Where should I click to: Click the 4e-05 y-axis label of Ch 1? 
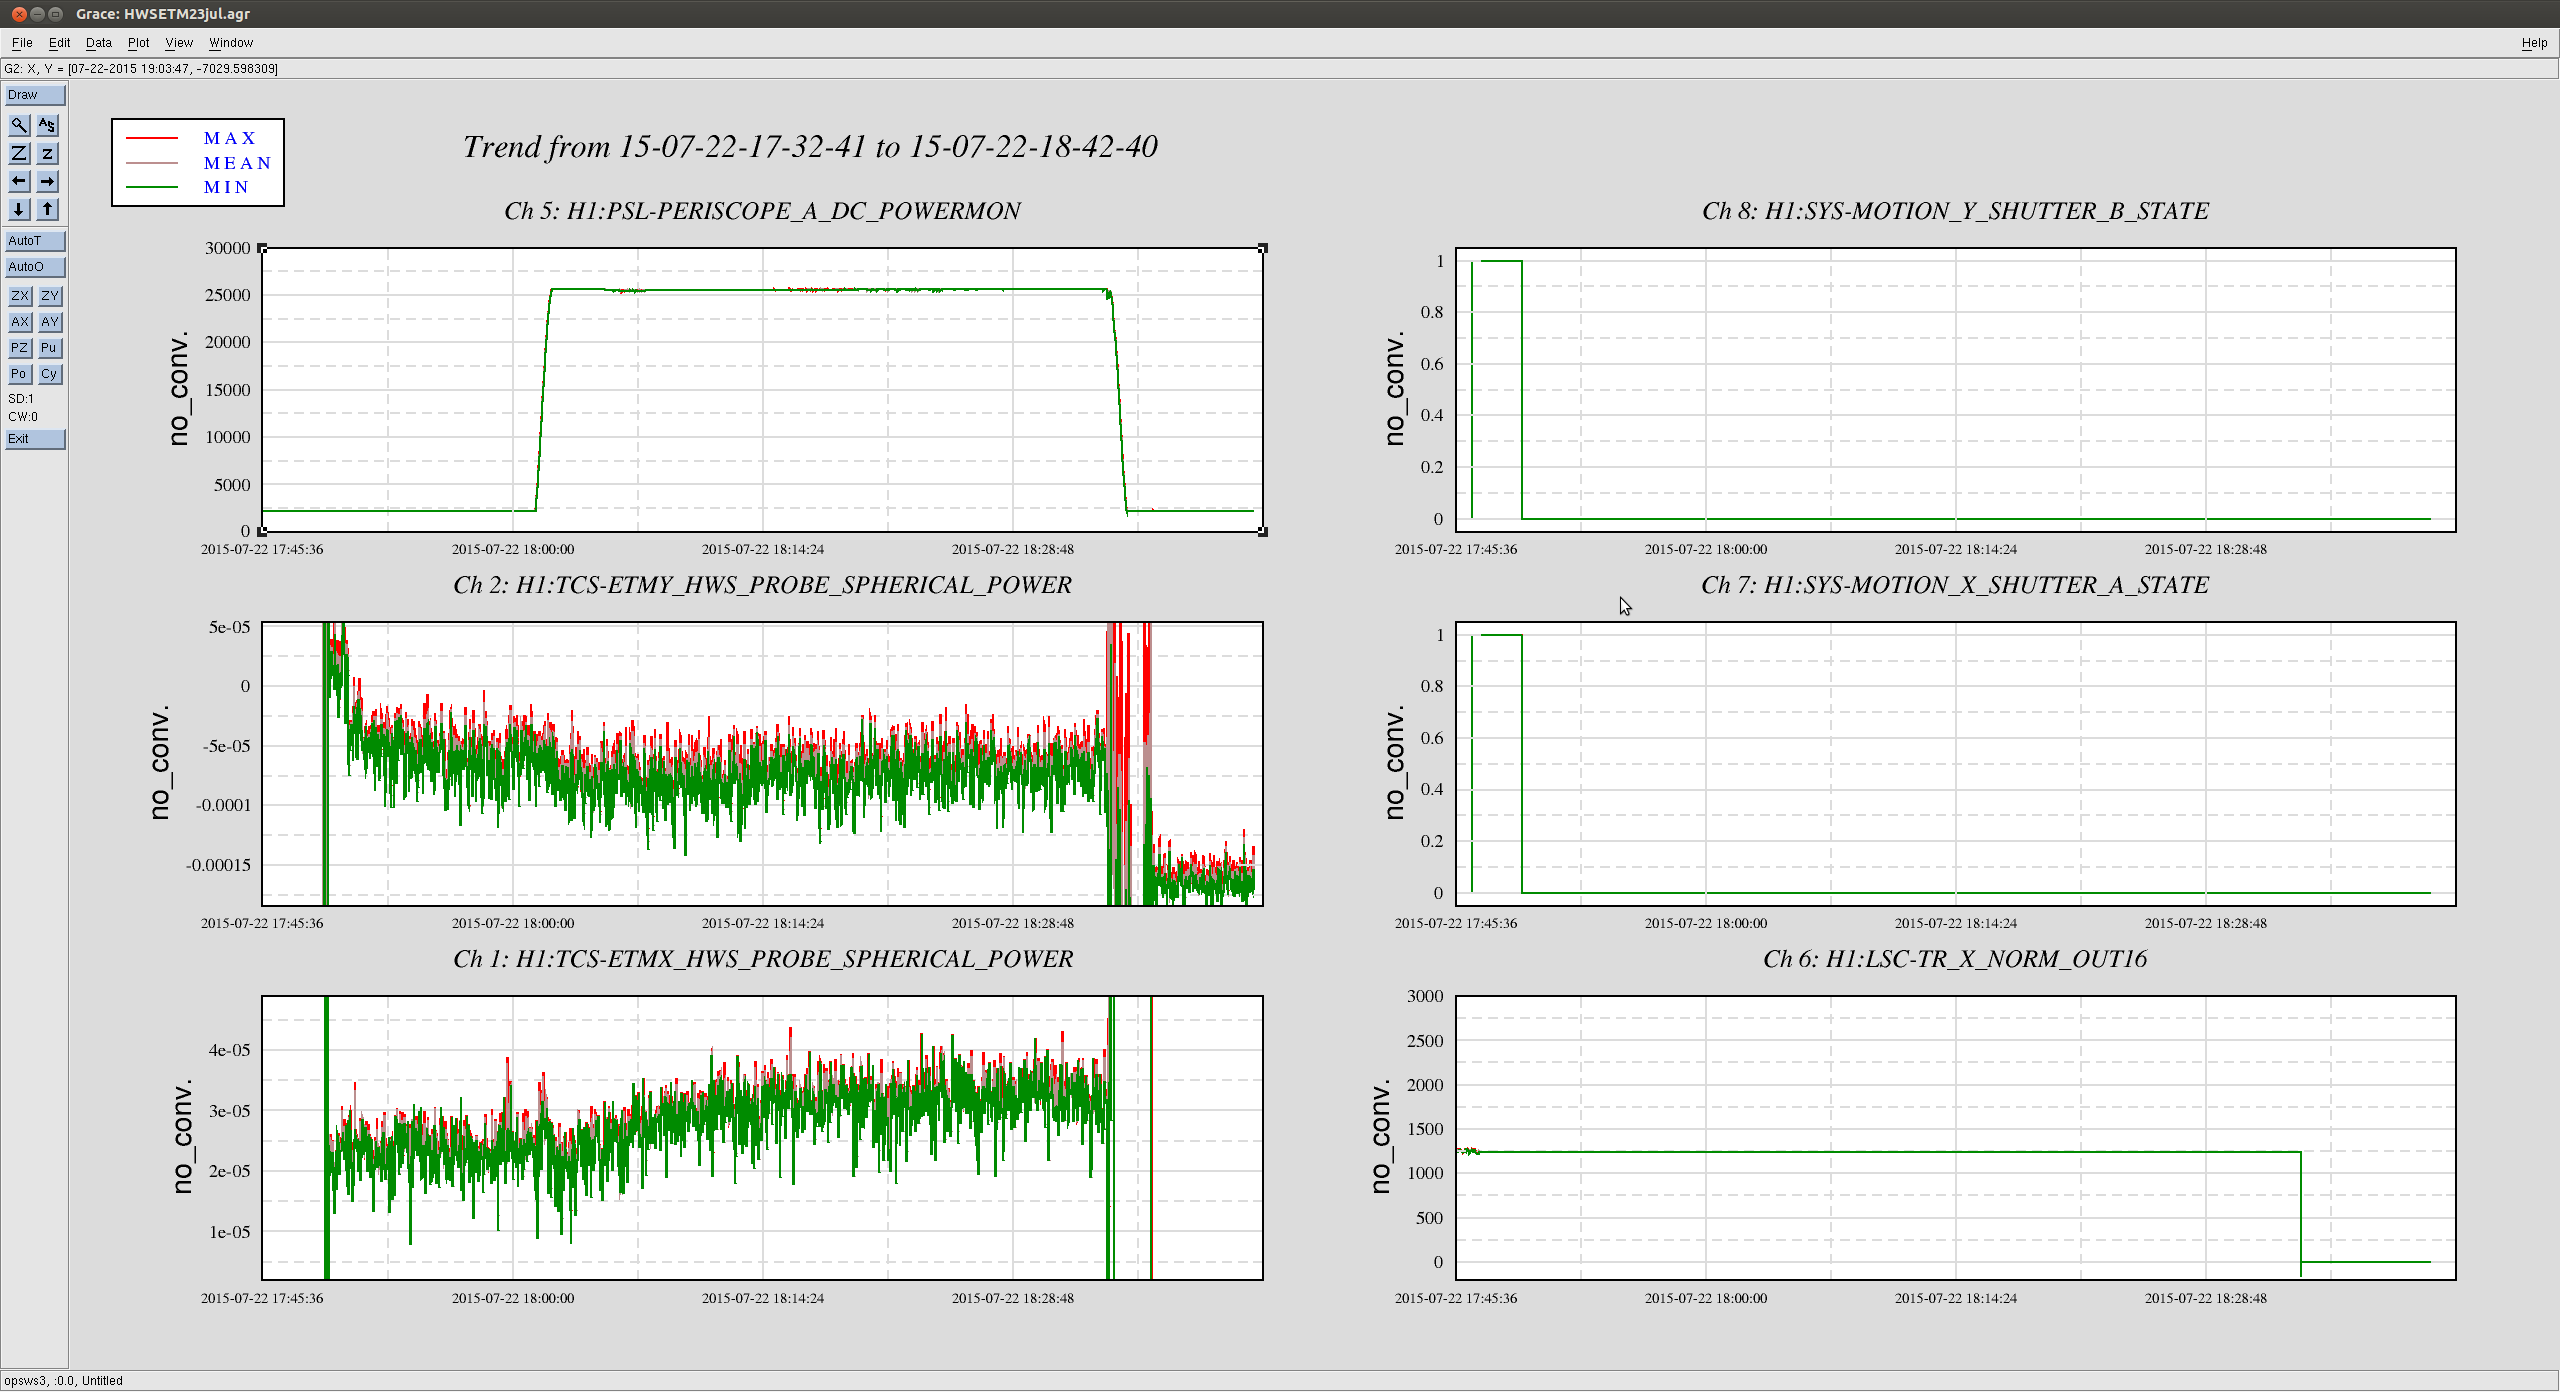point(230,1050)
